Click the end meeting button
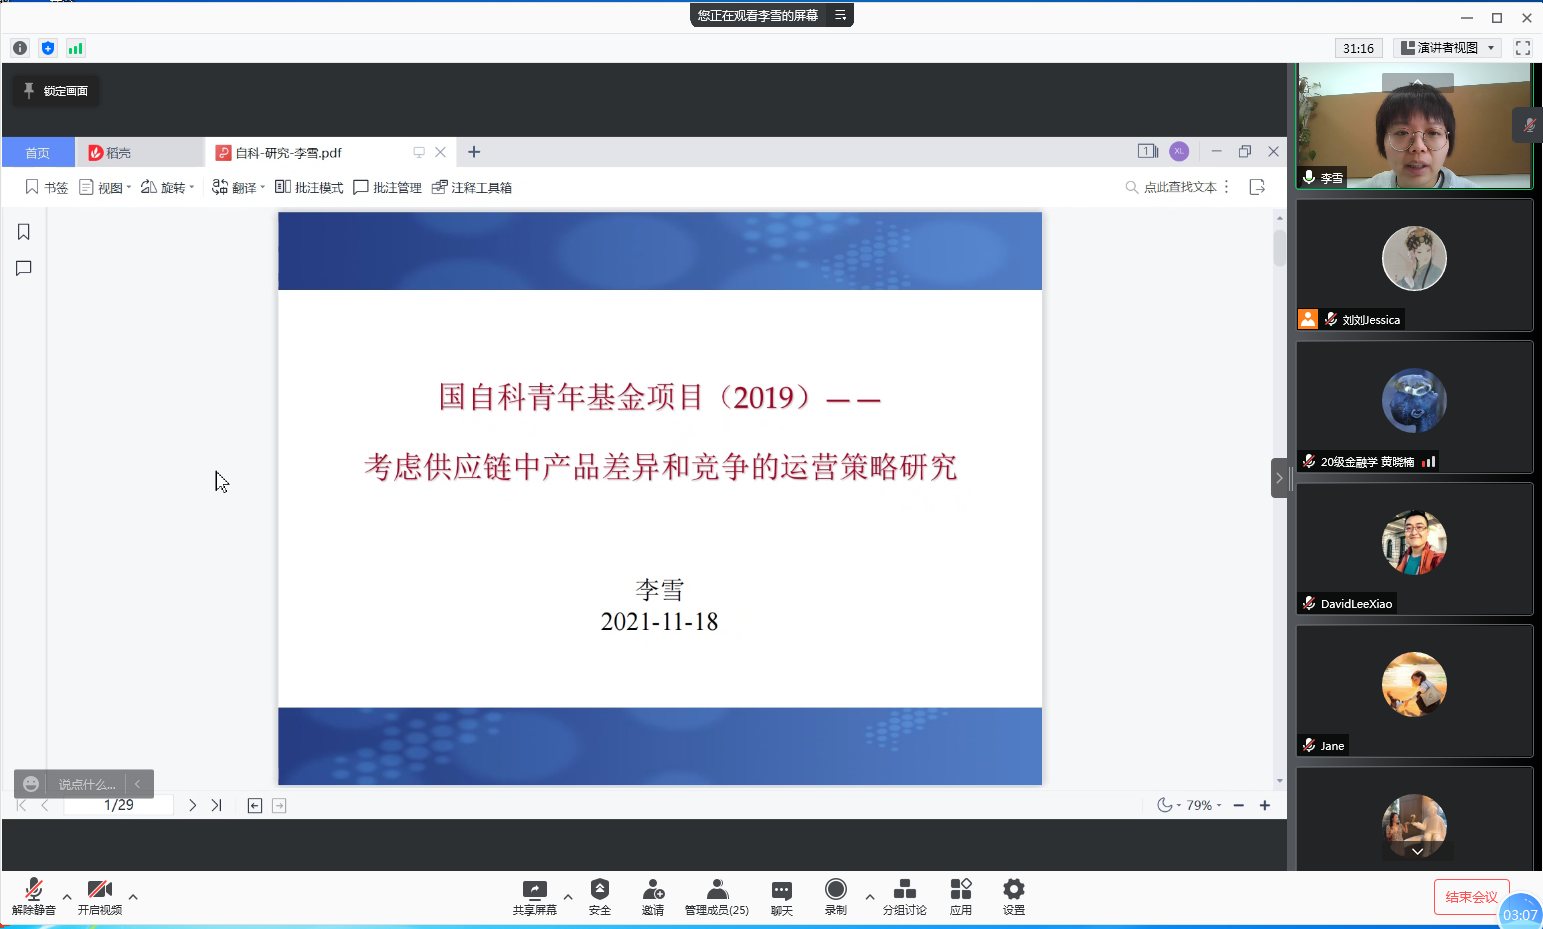1543x929 pixels. click(x=1470, y=897)
